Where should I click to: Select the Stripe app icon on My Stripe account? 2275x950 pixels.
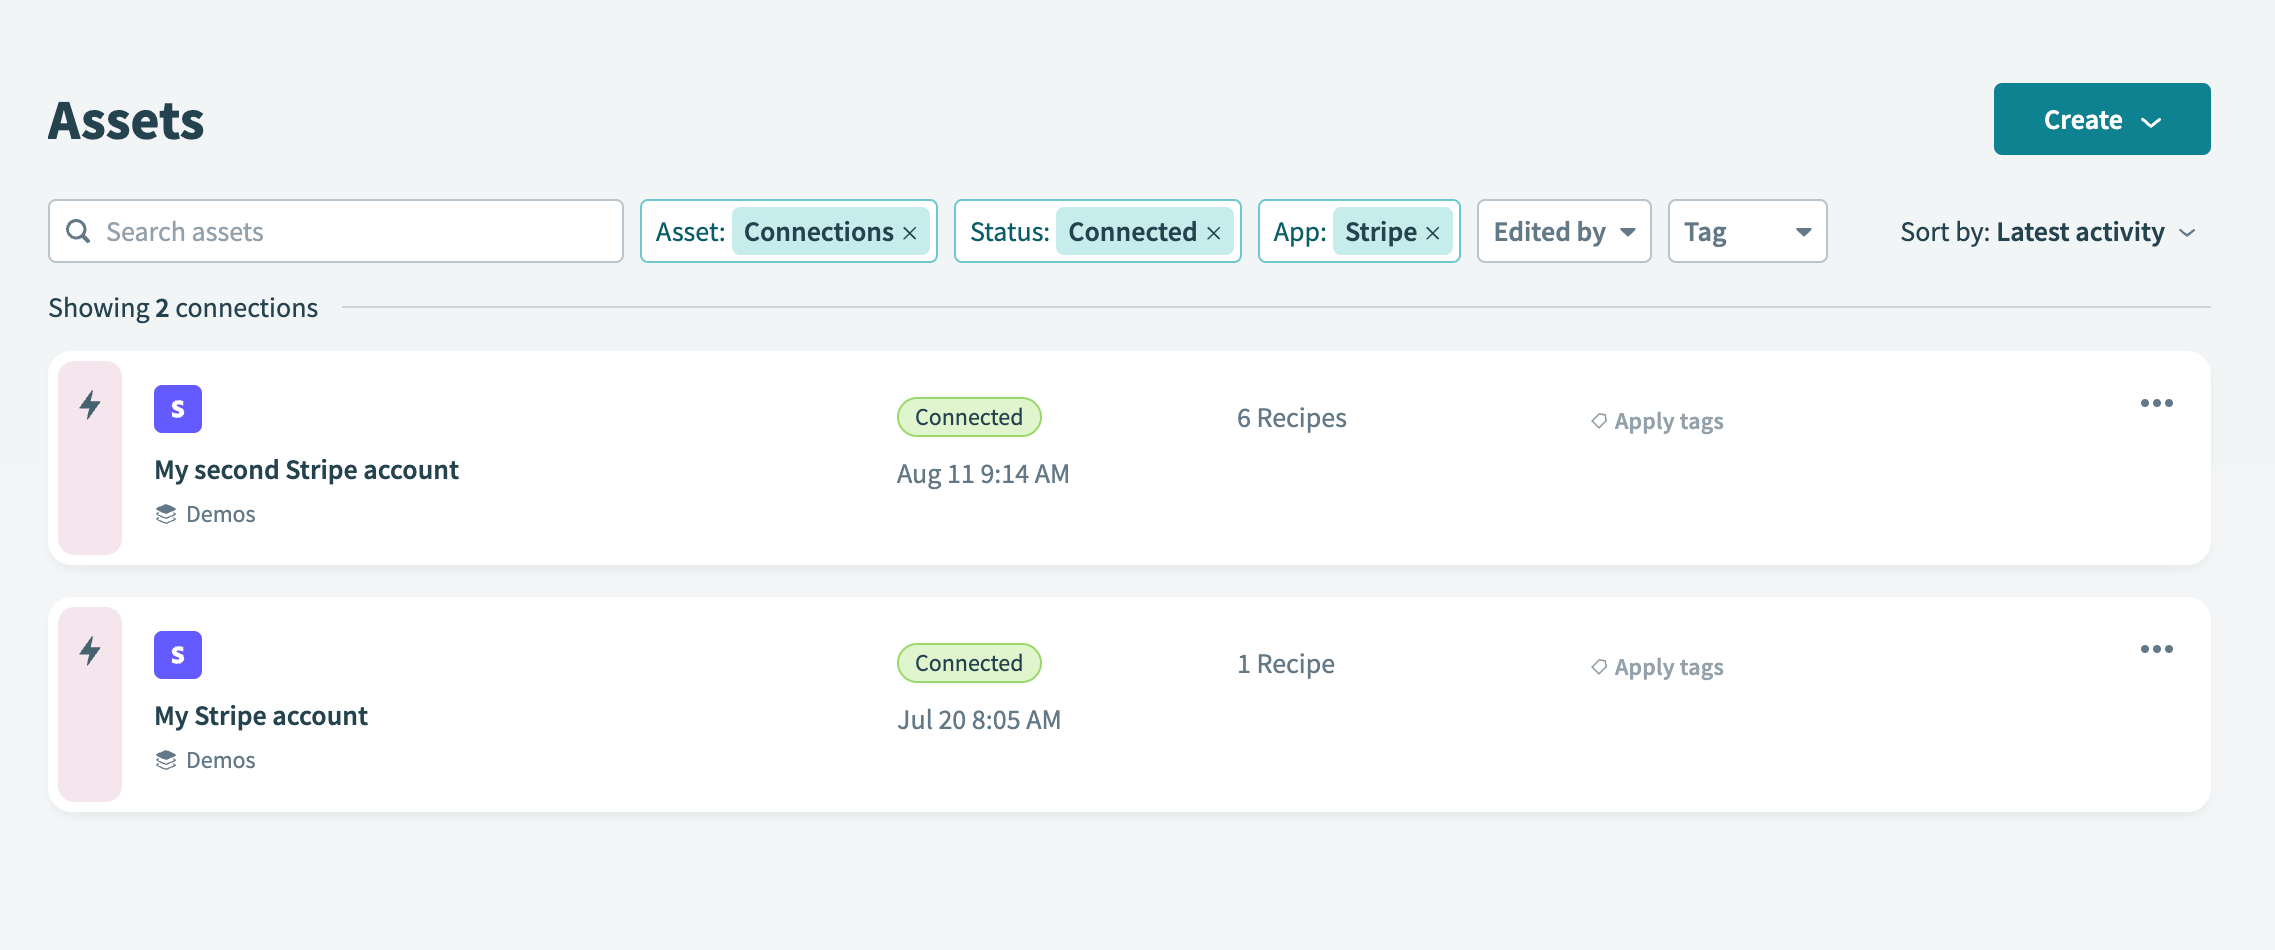pyautogui.click(x=177, y=654)
